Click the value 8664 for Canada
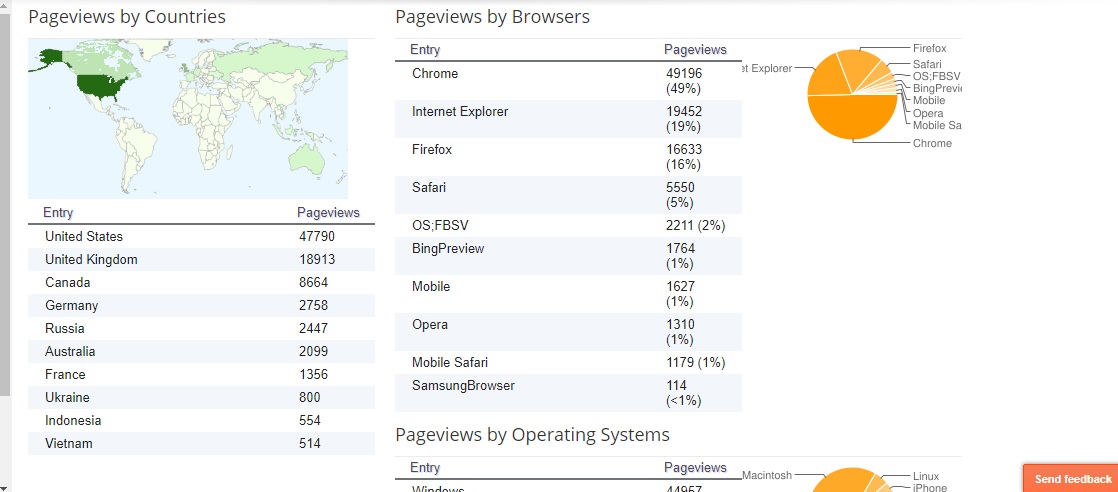Viewport: 1118px width, 492px height. pos(314,282)
